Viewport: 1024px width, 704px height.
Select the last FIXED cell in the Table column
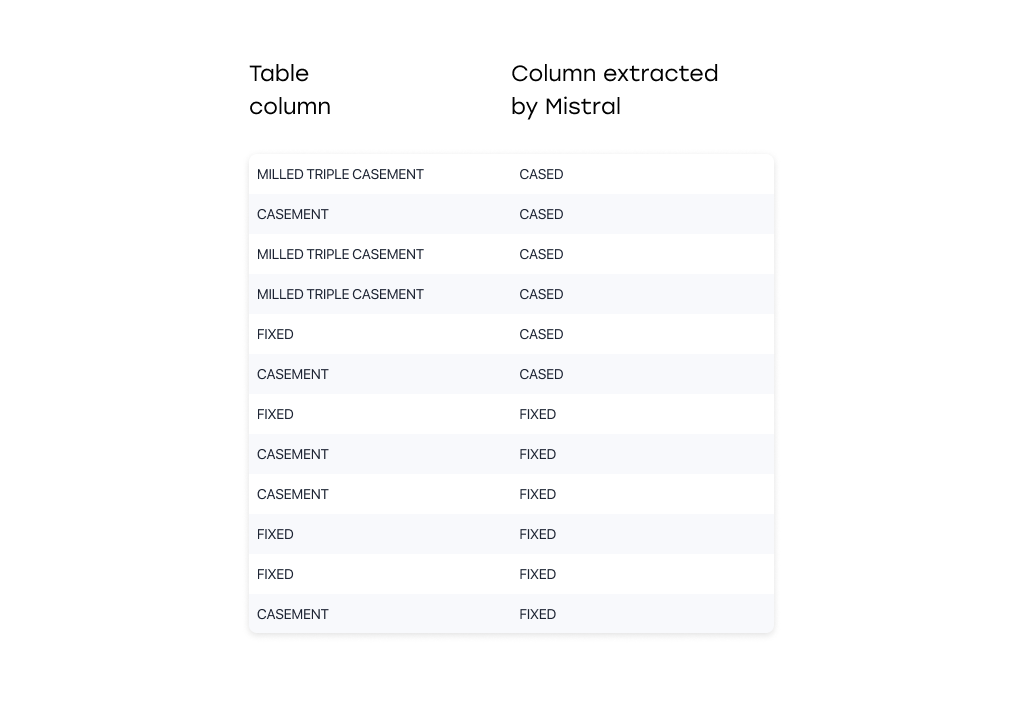click(x=275, y=574)
